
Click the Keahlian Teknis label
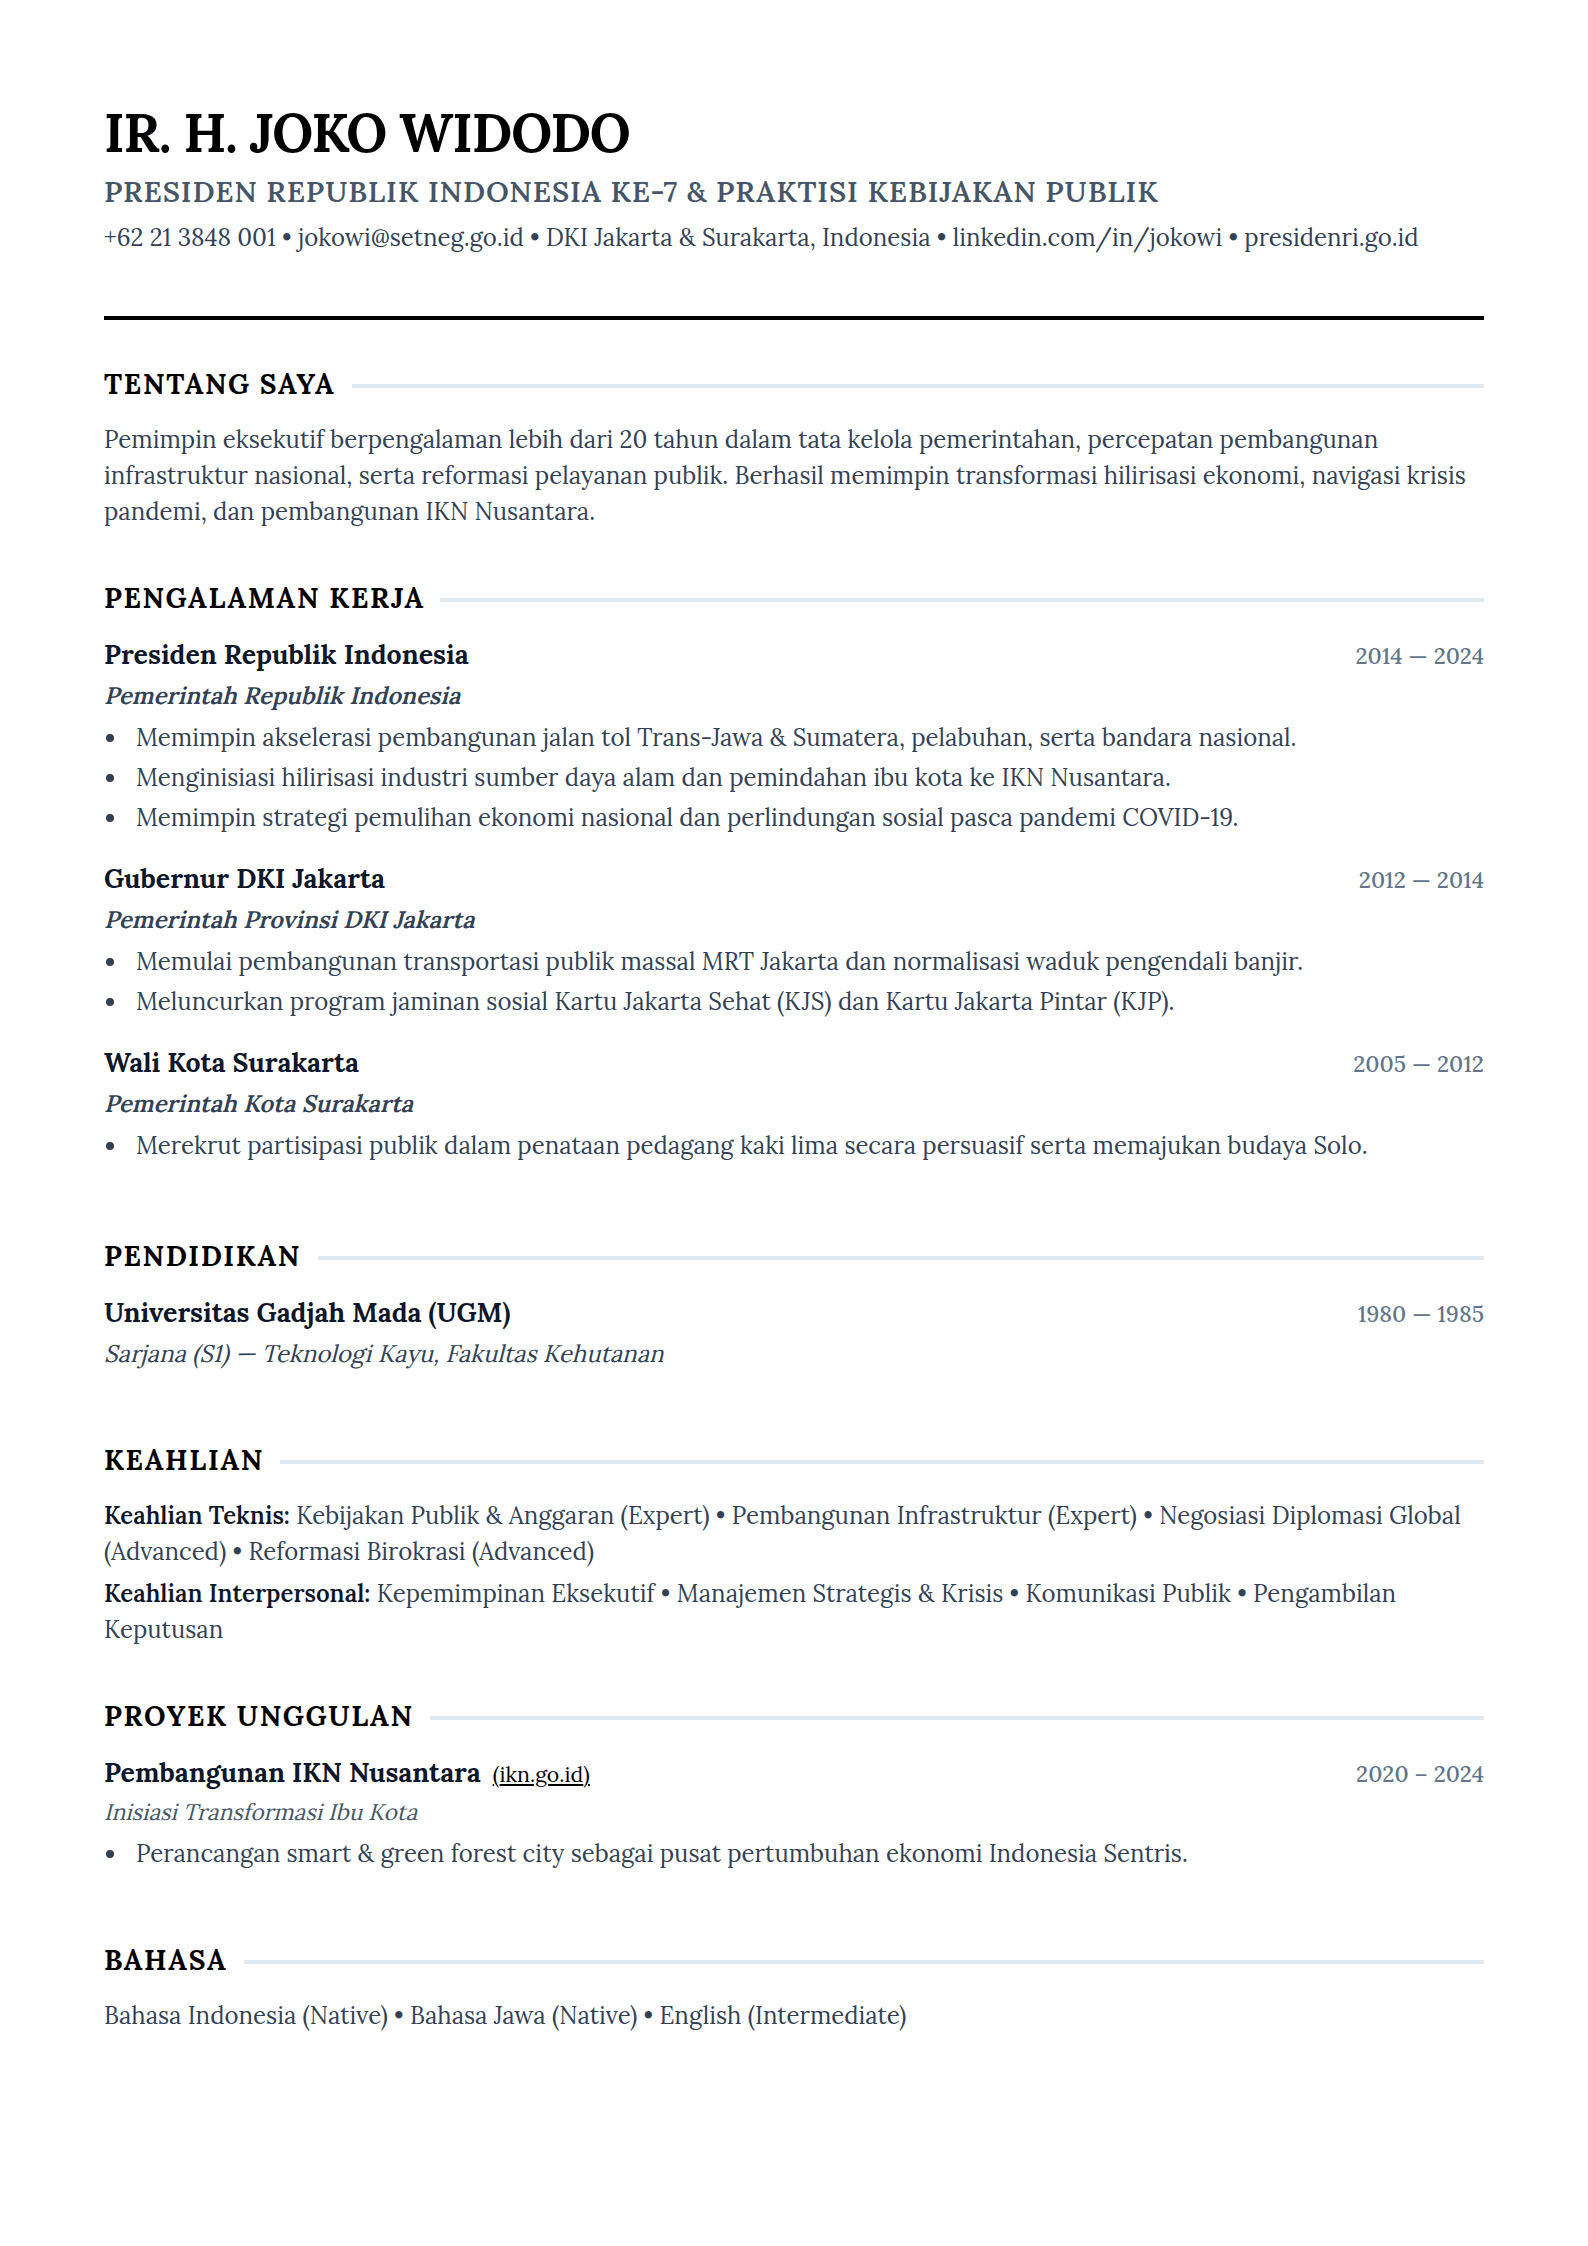(x=197, y=1516)
